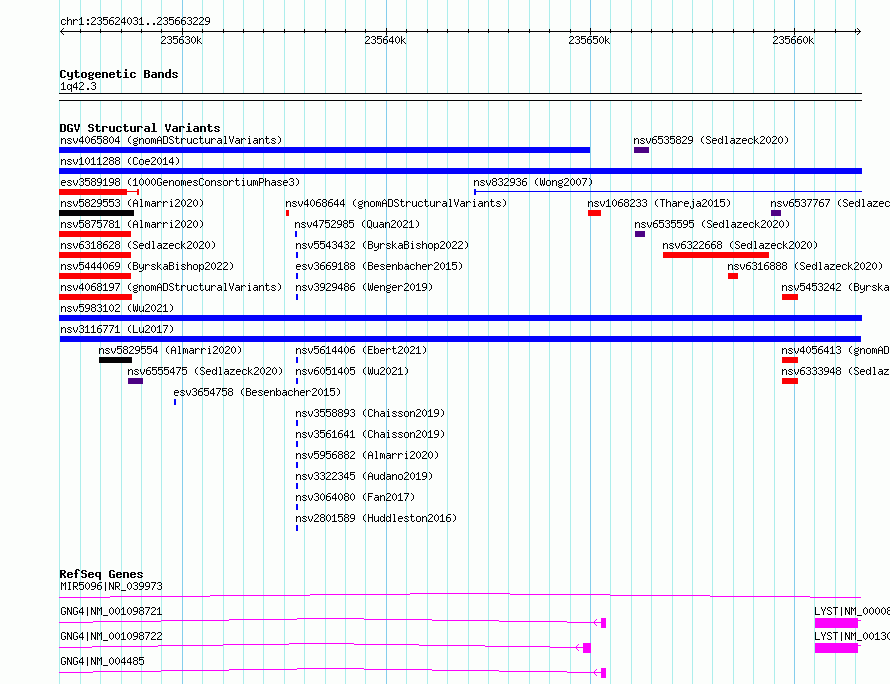The height and width of the screenshot is (684, 890).
Task: Click nsv5829554 Almarri2020 label
Action: coord(170,350)
